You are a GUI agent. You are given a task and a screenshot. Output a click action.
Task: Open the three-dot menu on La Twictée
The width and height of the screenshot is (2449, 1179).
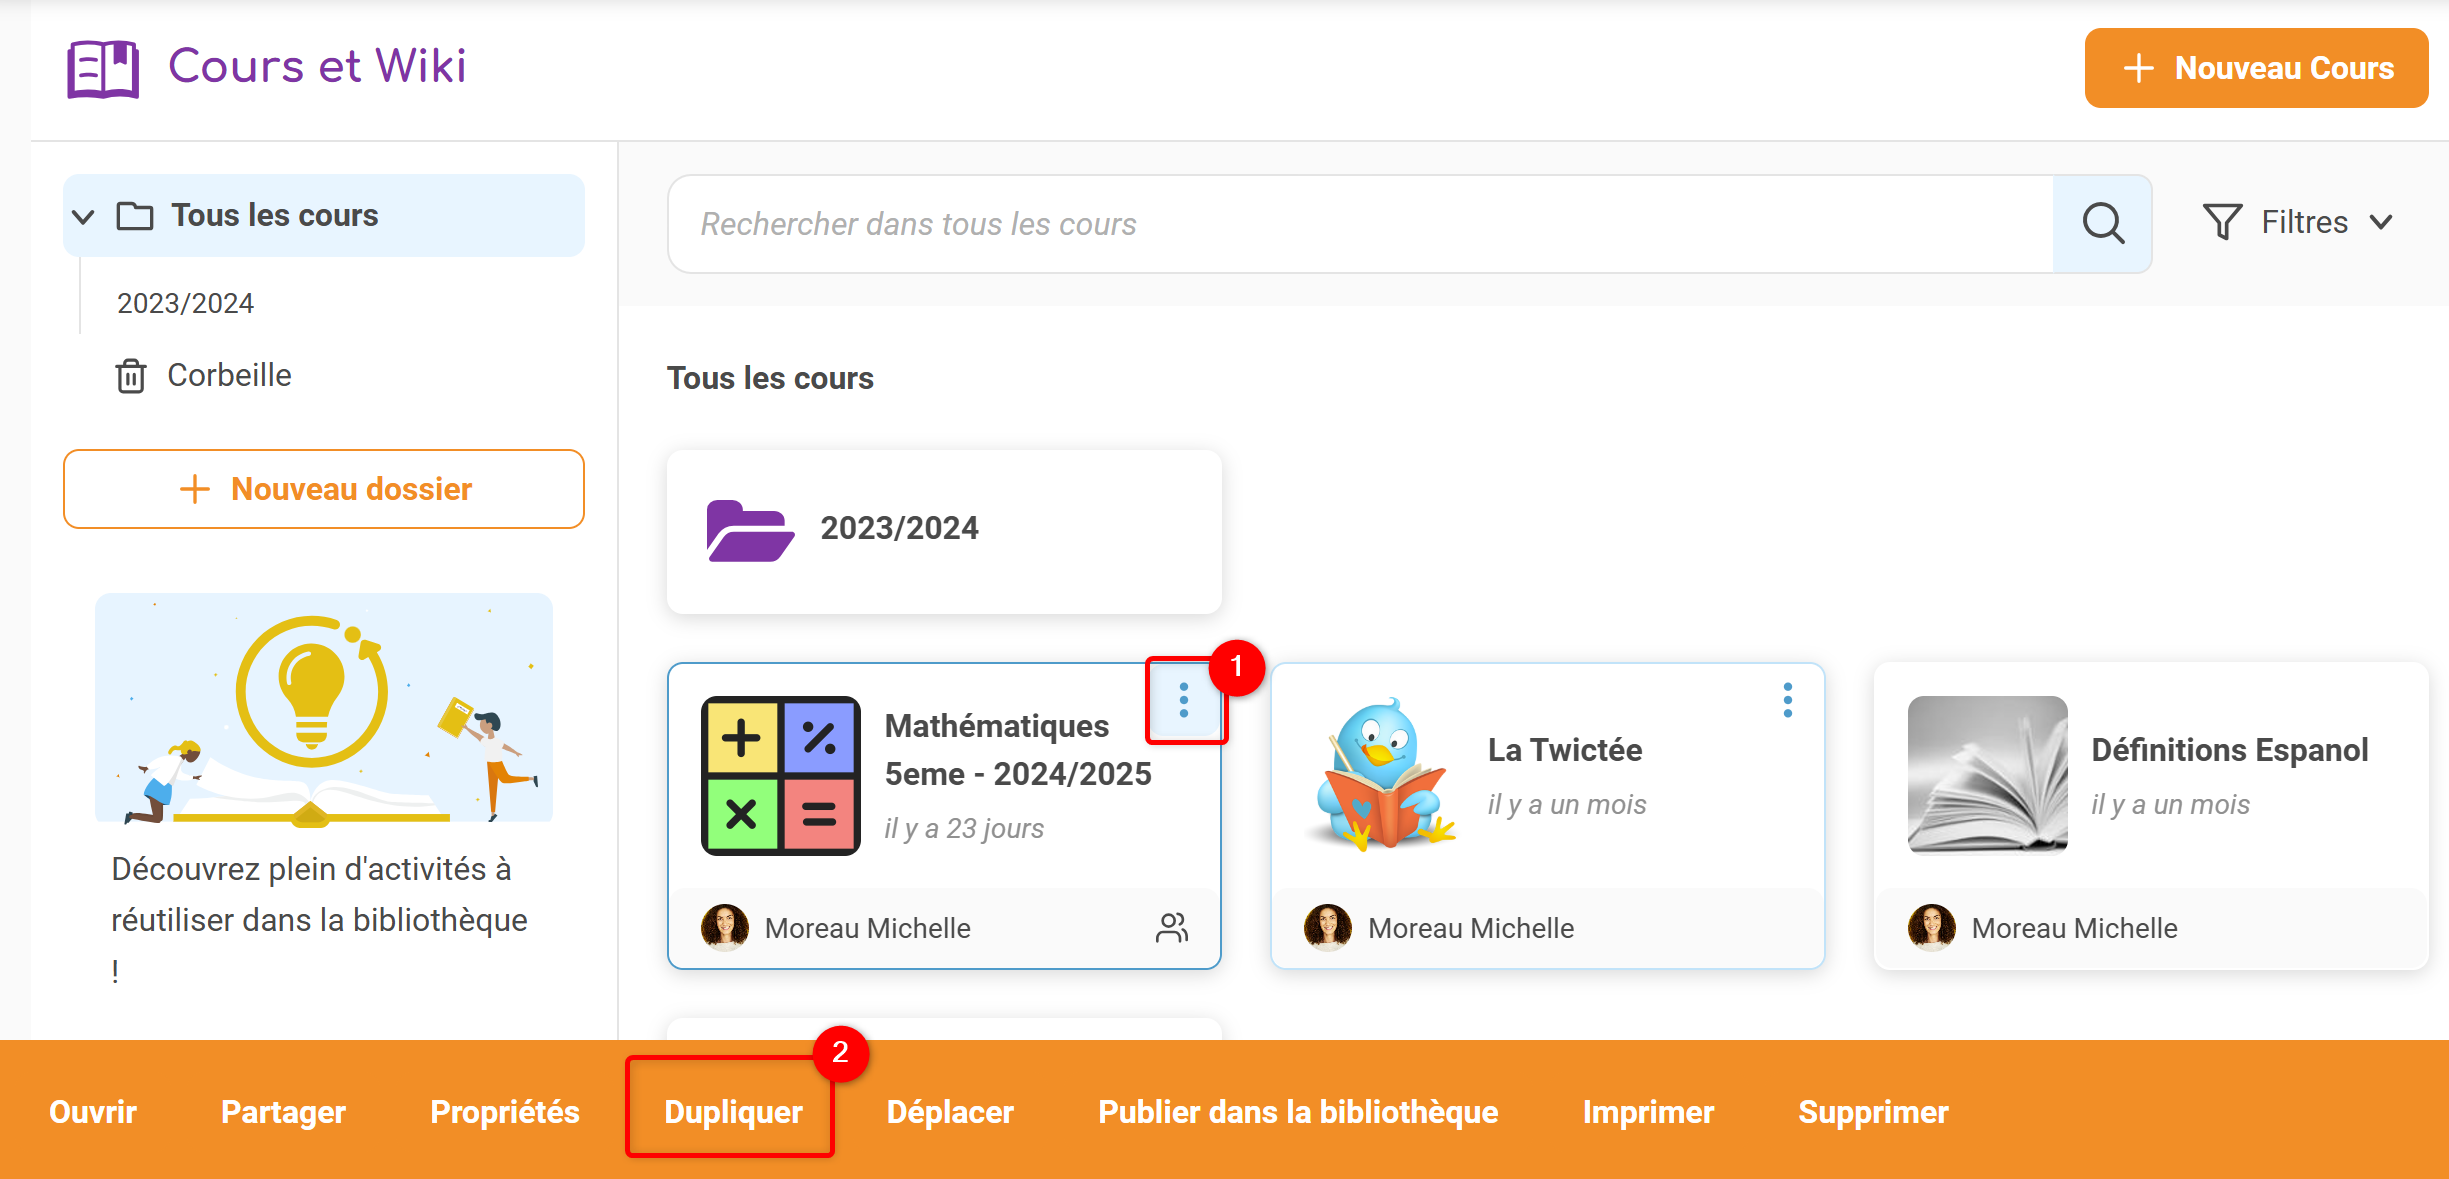[x=1787, y=700]
